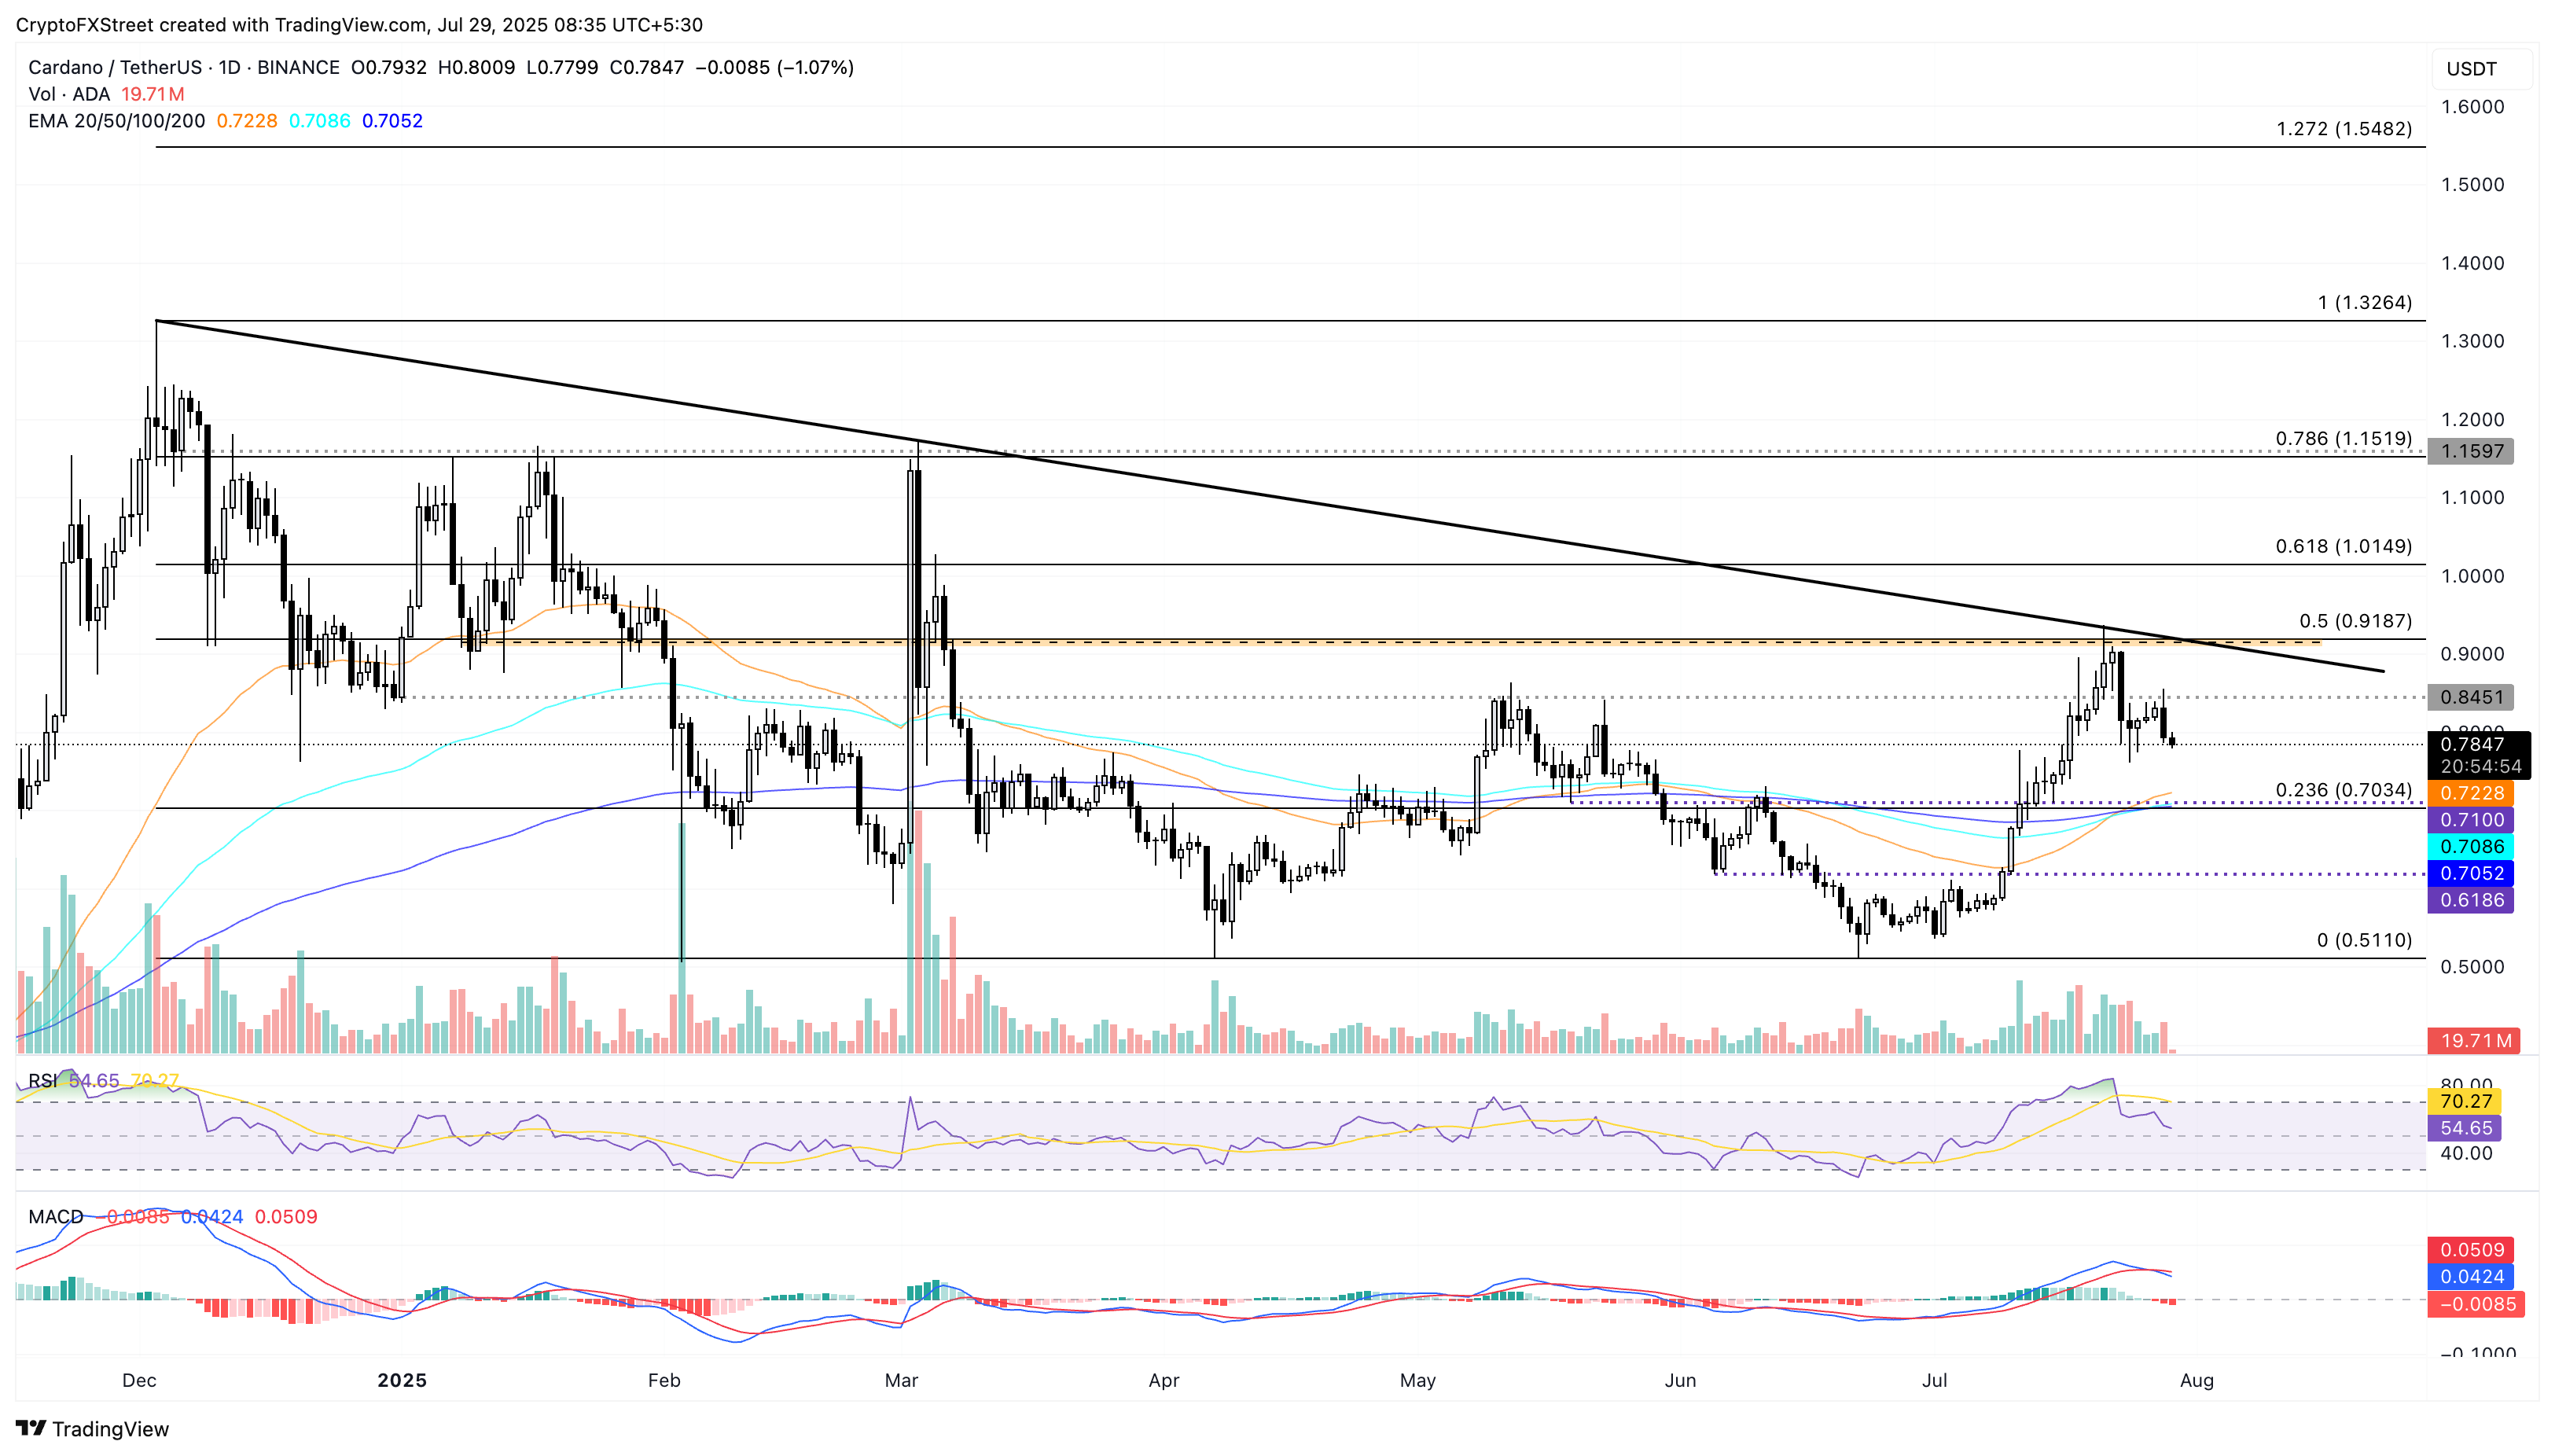Screen dimensions: 2555x1456
Task: Click the purple 0.6186 level price tag
Action: coord(2472,900)
